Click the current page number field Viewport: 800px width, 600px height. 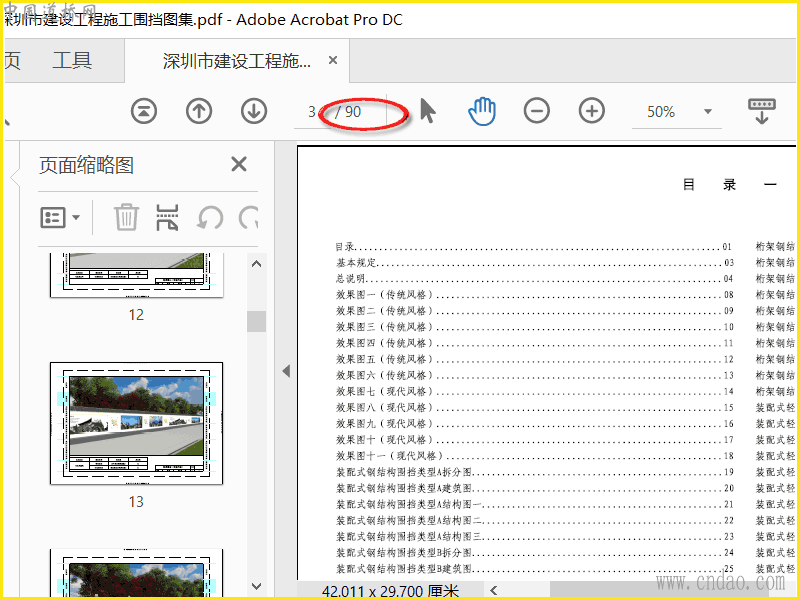pos(311,112)
